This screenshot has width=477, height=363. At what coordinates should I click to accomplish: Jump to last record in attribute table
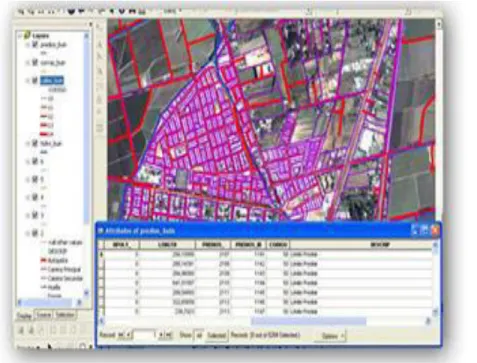pos(169,335)
